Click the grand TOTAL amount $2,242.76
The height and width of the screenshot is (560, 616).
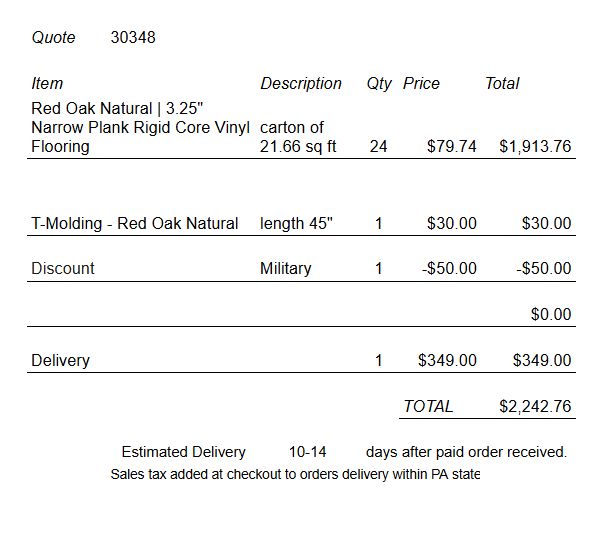pyautogui.click(x=535, y=406)
